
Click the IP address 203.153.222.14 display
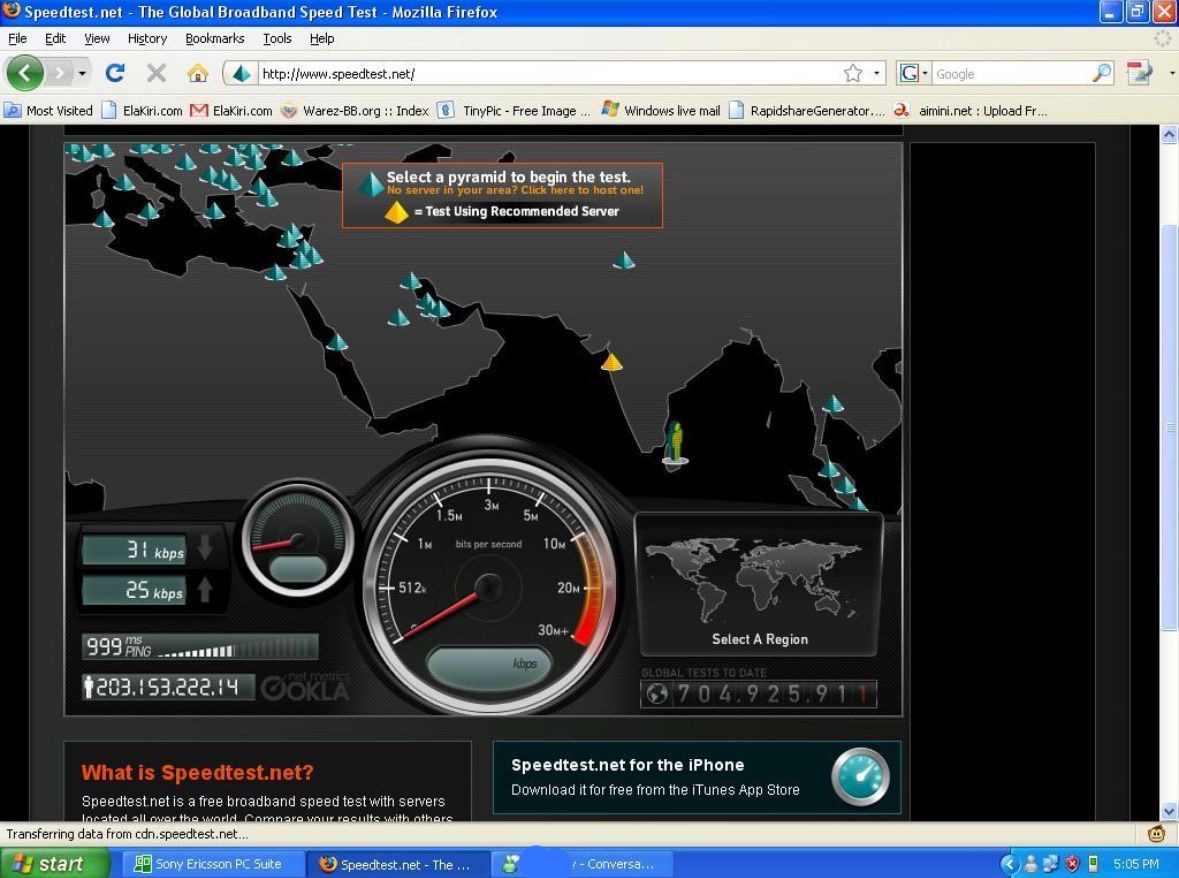point(167,687)
